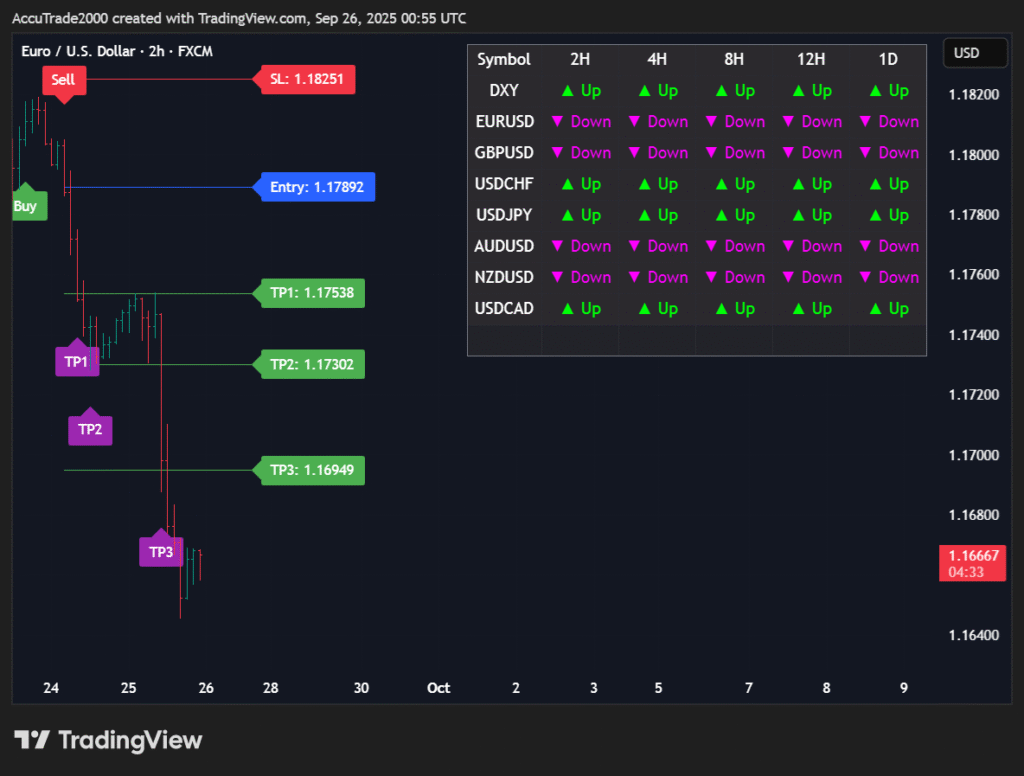Select the purple TP3 marker on chart
The width and height of the screenshot is (1024, 776).
[x=161, y=551]
